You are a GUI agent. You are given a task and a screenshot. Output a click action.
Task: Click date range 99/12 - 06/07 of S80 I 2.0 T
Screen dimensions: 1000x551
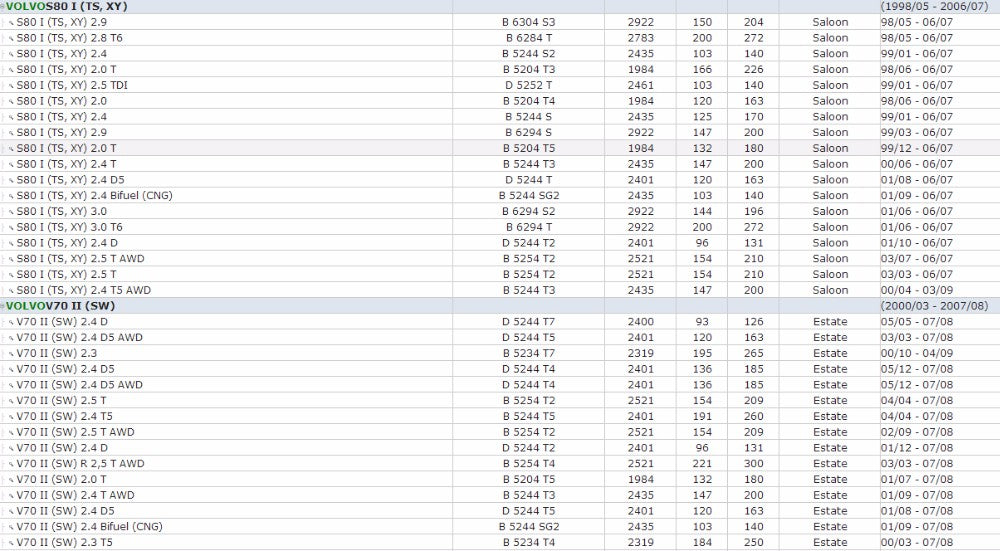[x=917, y=148]
